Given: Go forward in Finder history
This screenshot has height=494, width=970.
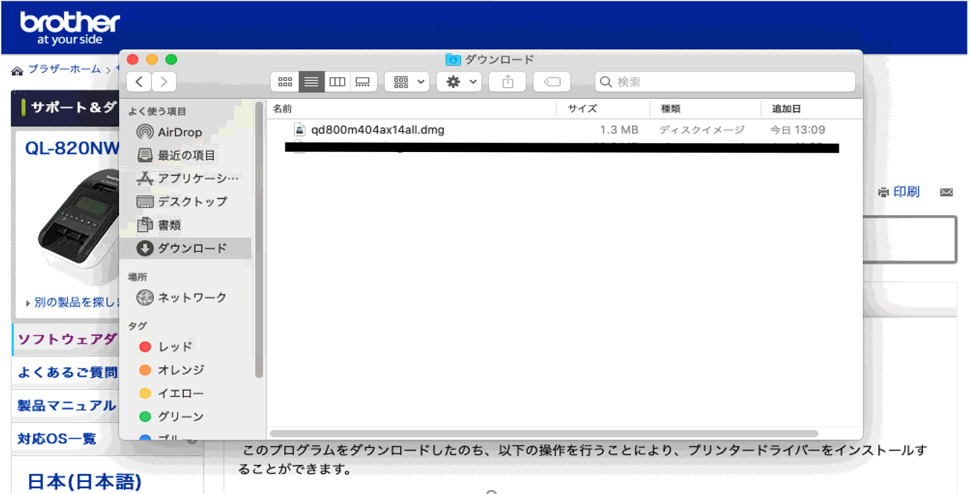Looking at the screenshot, I should [x=164, y=82].
